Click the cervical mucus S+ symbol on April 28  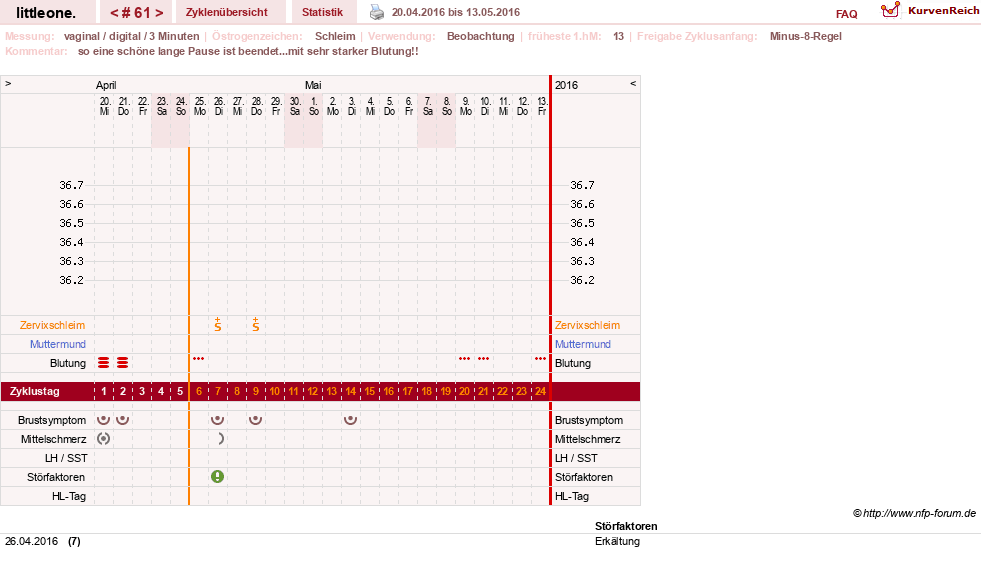256,325
